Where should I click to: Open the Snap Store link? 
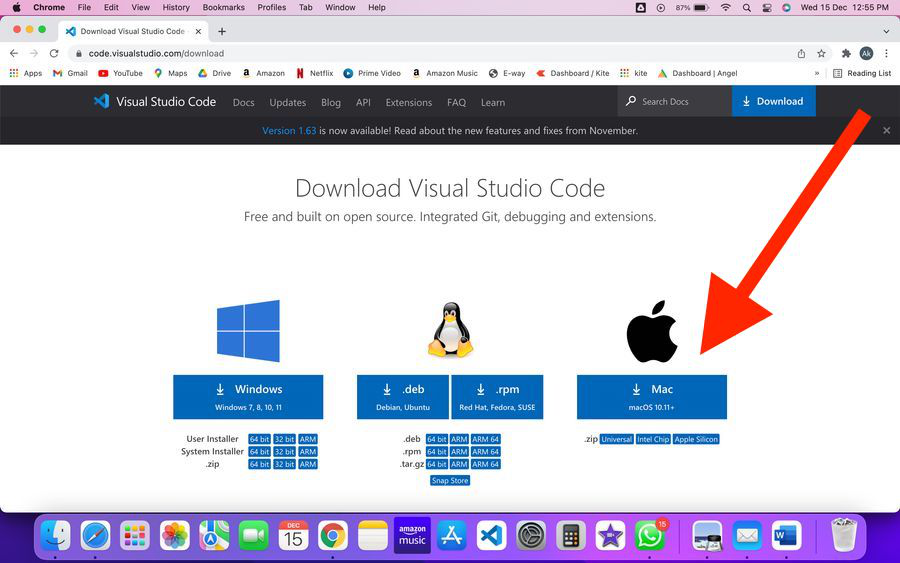[450, 480]
